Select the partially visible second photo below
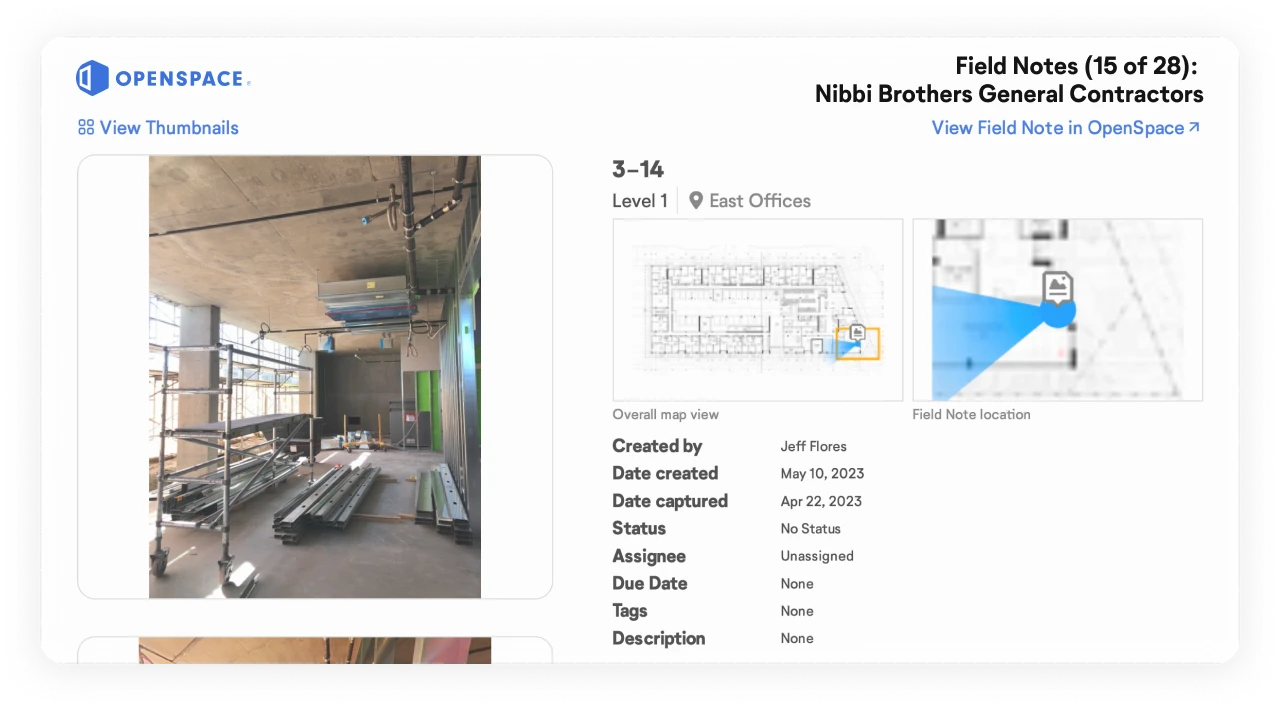 coord(315,650)
